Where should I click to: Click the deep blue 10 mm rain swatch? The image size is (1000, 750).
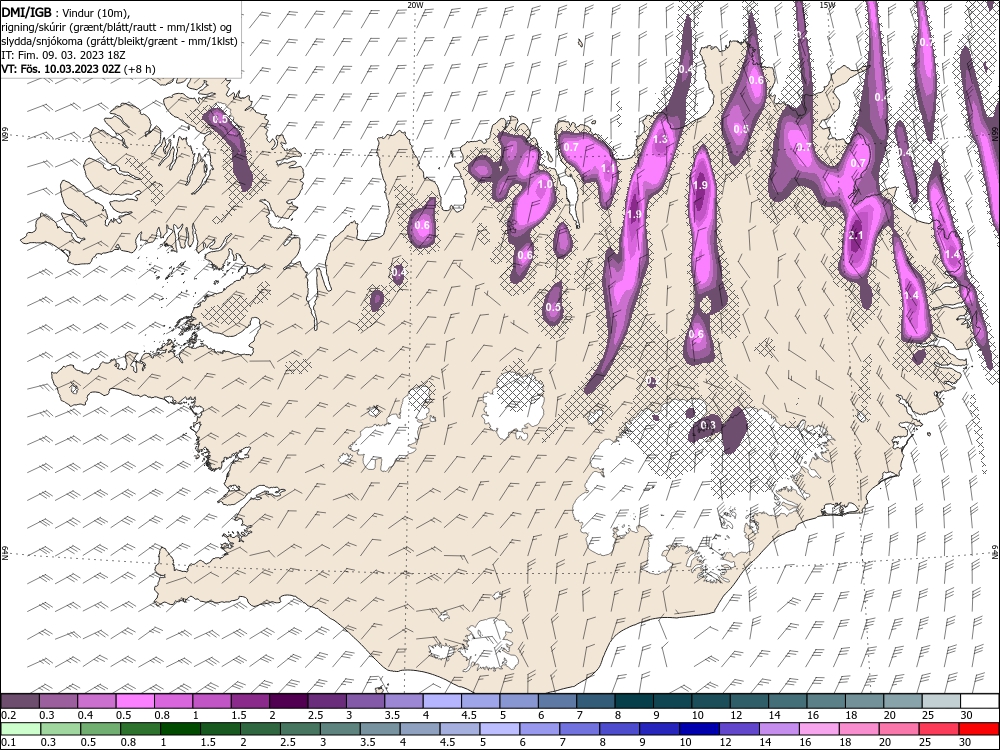699,729
